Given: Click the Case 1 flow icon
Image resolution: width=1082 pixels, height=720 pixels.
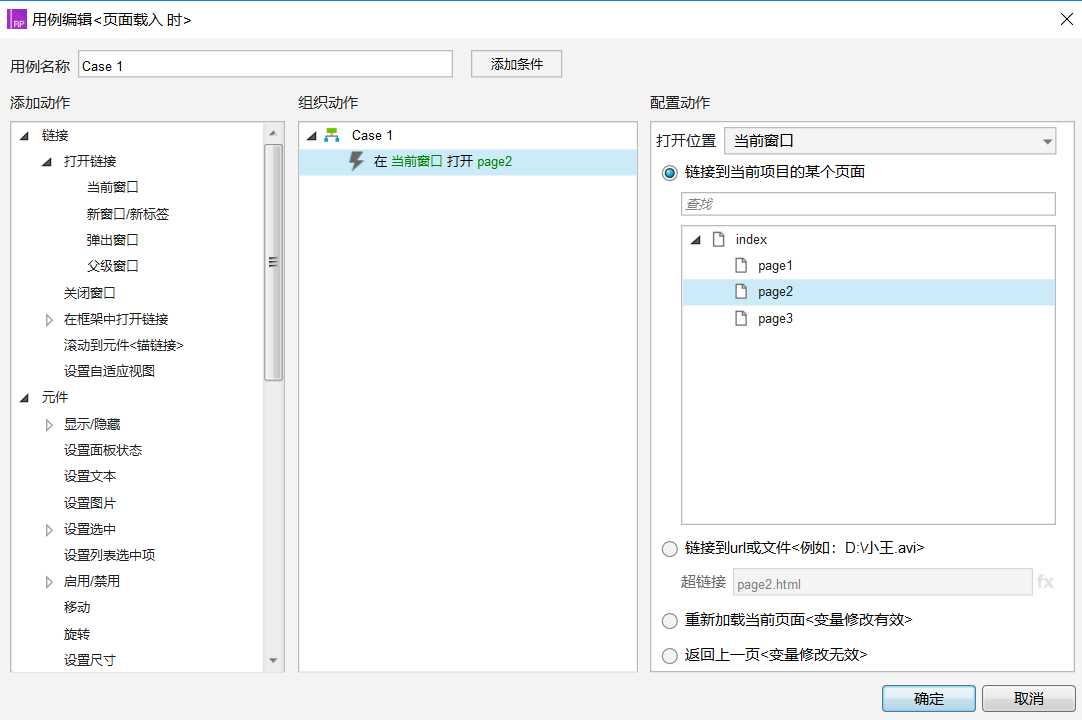Looking at the screenshot, I should click(x=332, y=135).
